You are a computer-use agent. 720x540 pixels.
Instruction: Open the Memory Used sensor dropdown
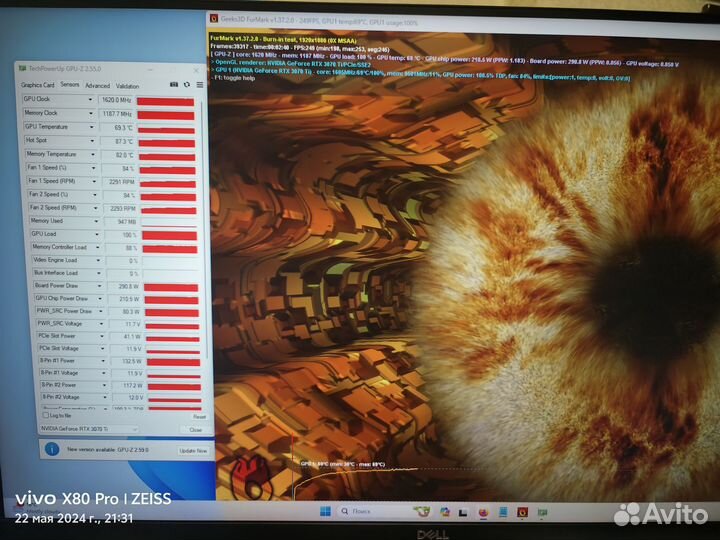coord(96,221)
